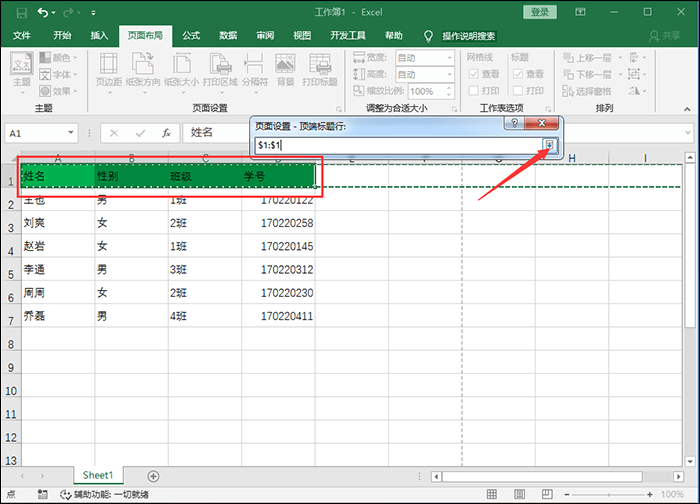Expand the formula bar
700x504 pixels.
(688, 133)
